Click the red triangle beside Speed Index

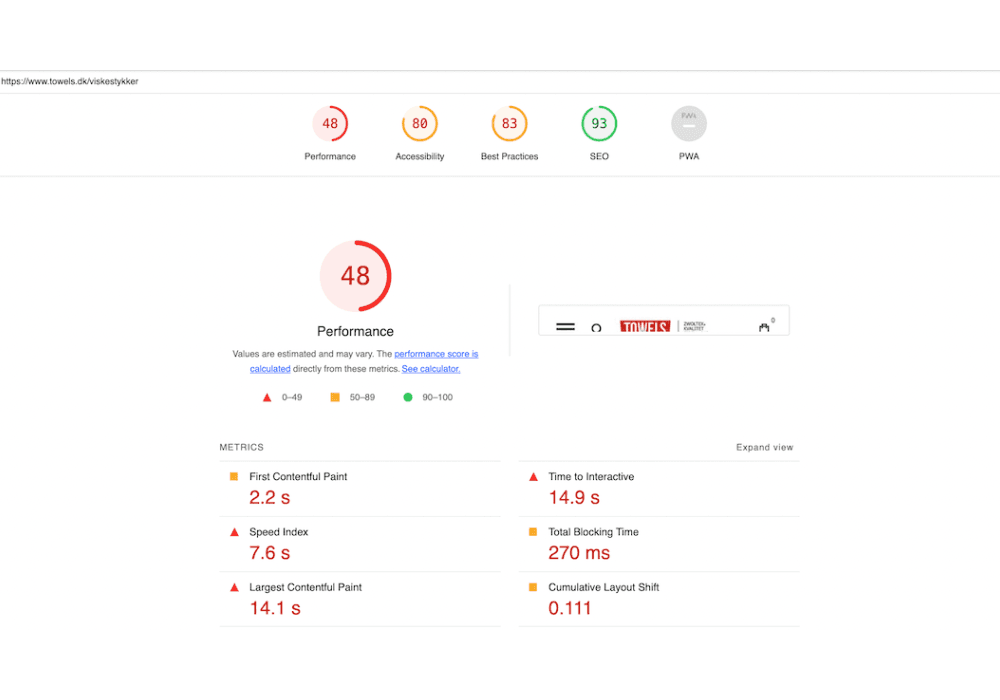coord(232,531)
